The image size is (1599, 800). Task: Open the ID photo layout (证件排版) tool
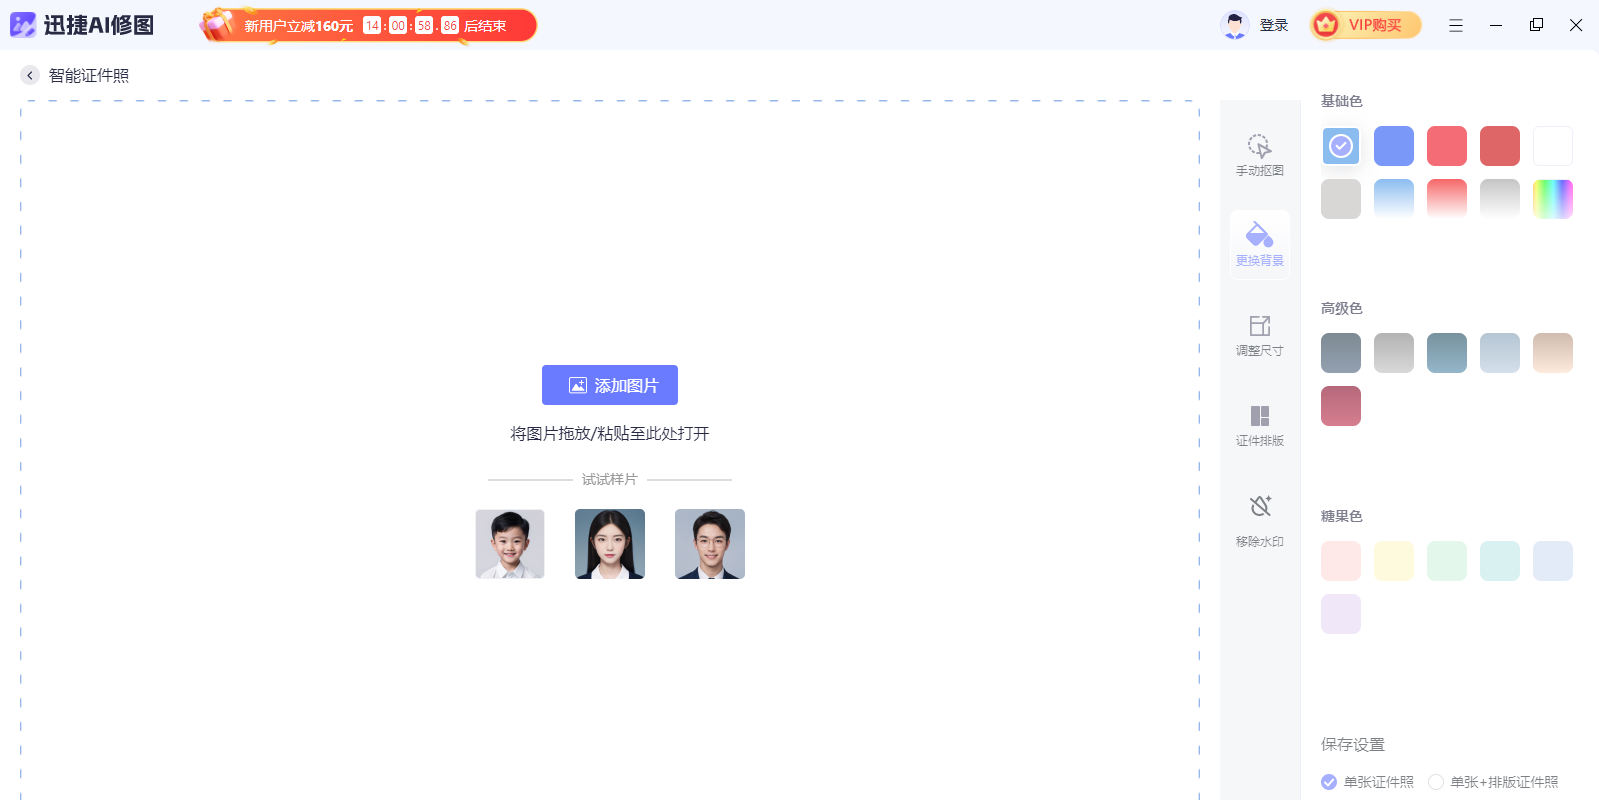click(x=1259, y=425)
